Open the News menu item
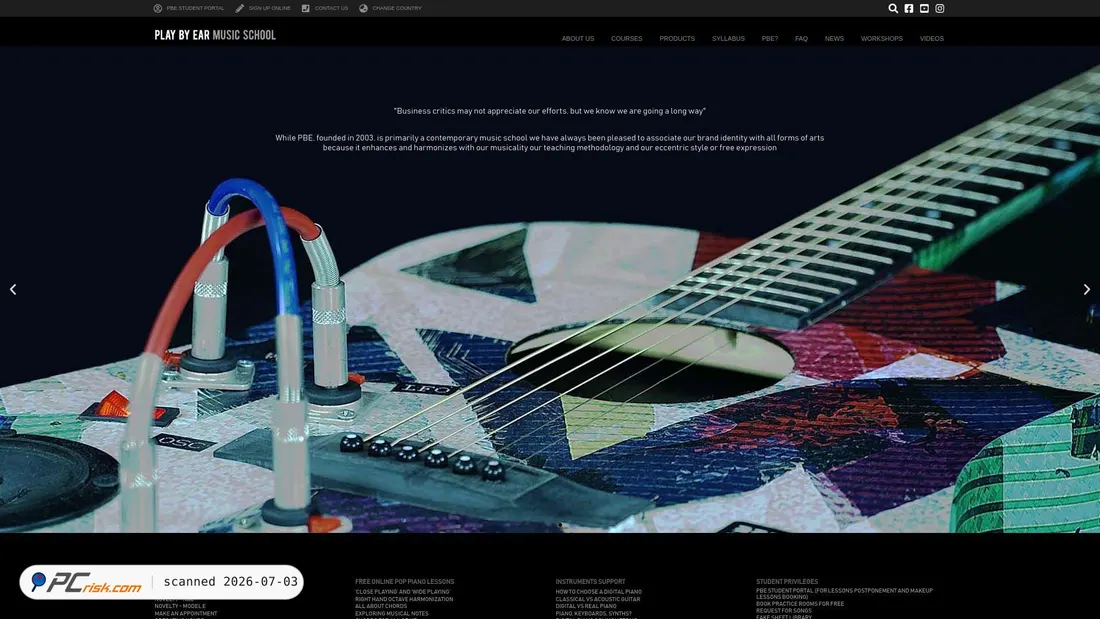The image size is (1100, 619). pyautogui.click(x=834, y=39)
